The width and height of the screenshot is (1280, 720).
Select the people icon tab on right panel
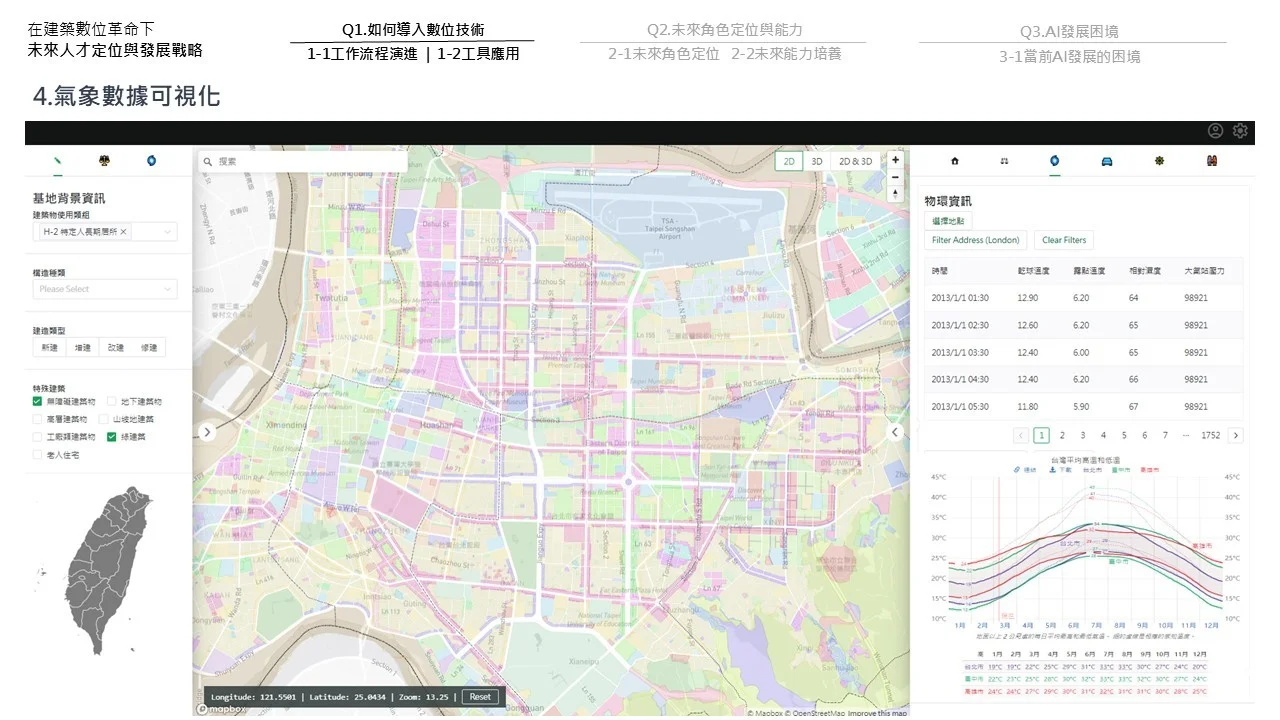(x=1211, y=160)
